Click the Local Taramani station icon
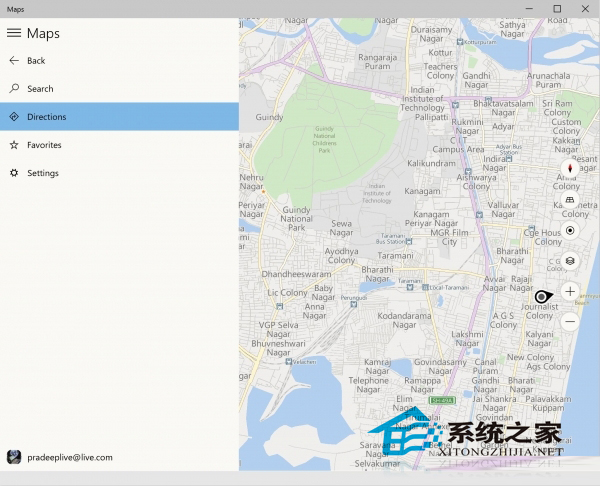 click(x=425, y=287)
